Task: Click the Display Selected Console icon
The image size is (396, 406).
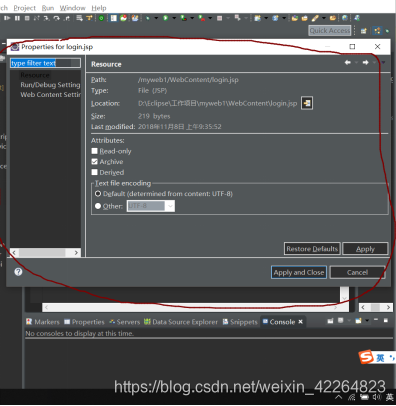Action: click(x=341, y=321)
